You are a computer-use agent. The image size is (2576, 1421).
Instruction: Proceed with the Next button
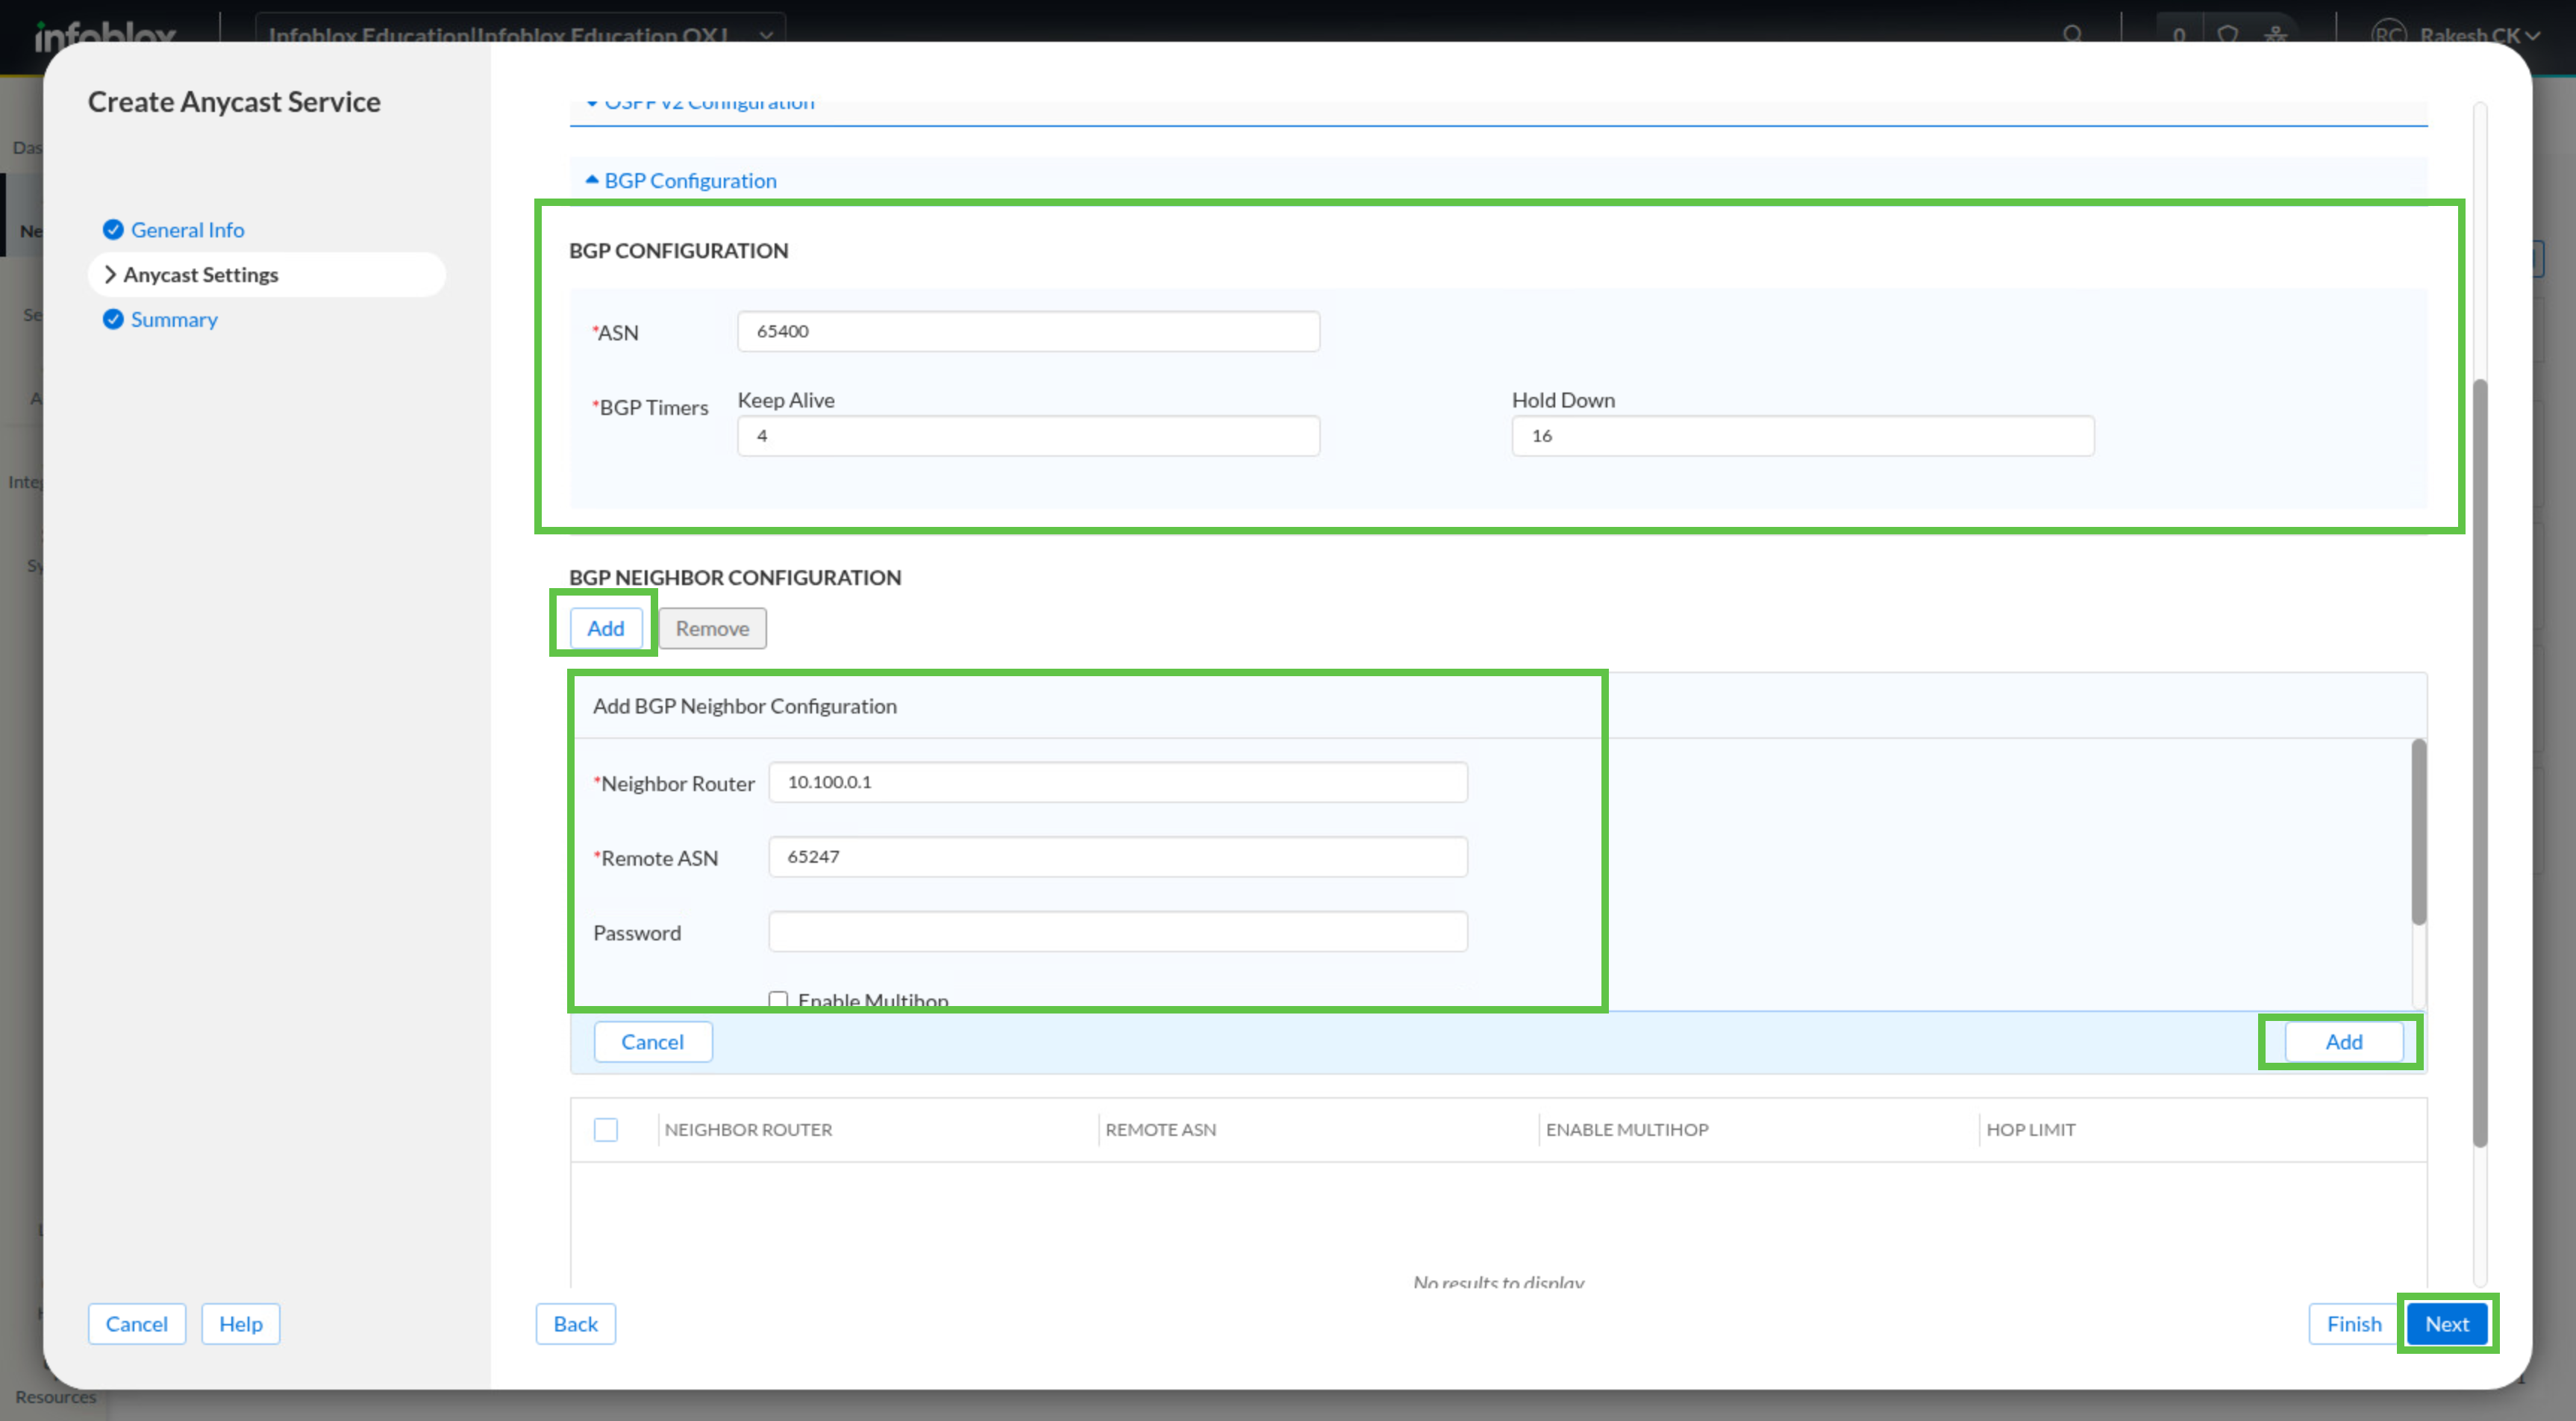coord(2446,1324)
